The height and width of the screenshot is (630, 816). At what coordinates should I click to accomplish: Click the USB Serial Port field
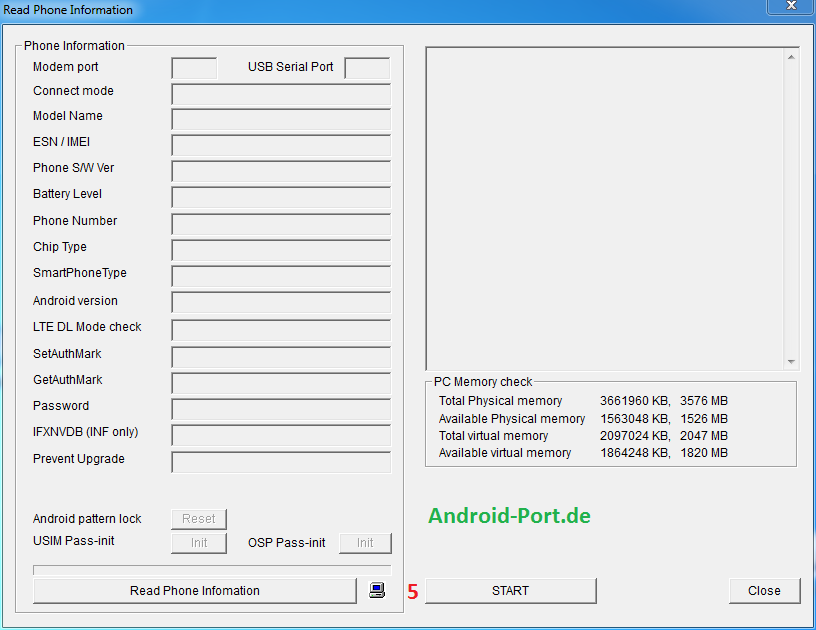point(367,68)
